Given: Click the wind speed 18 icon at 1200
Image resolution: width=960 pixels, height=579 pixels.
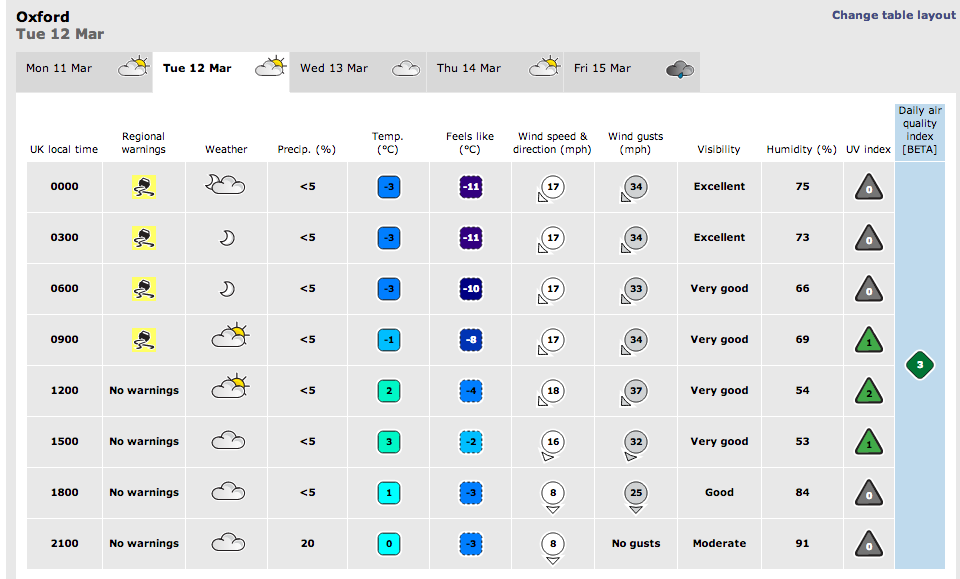Looking at the screenshot, I should [x=551, y=391].
